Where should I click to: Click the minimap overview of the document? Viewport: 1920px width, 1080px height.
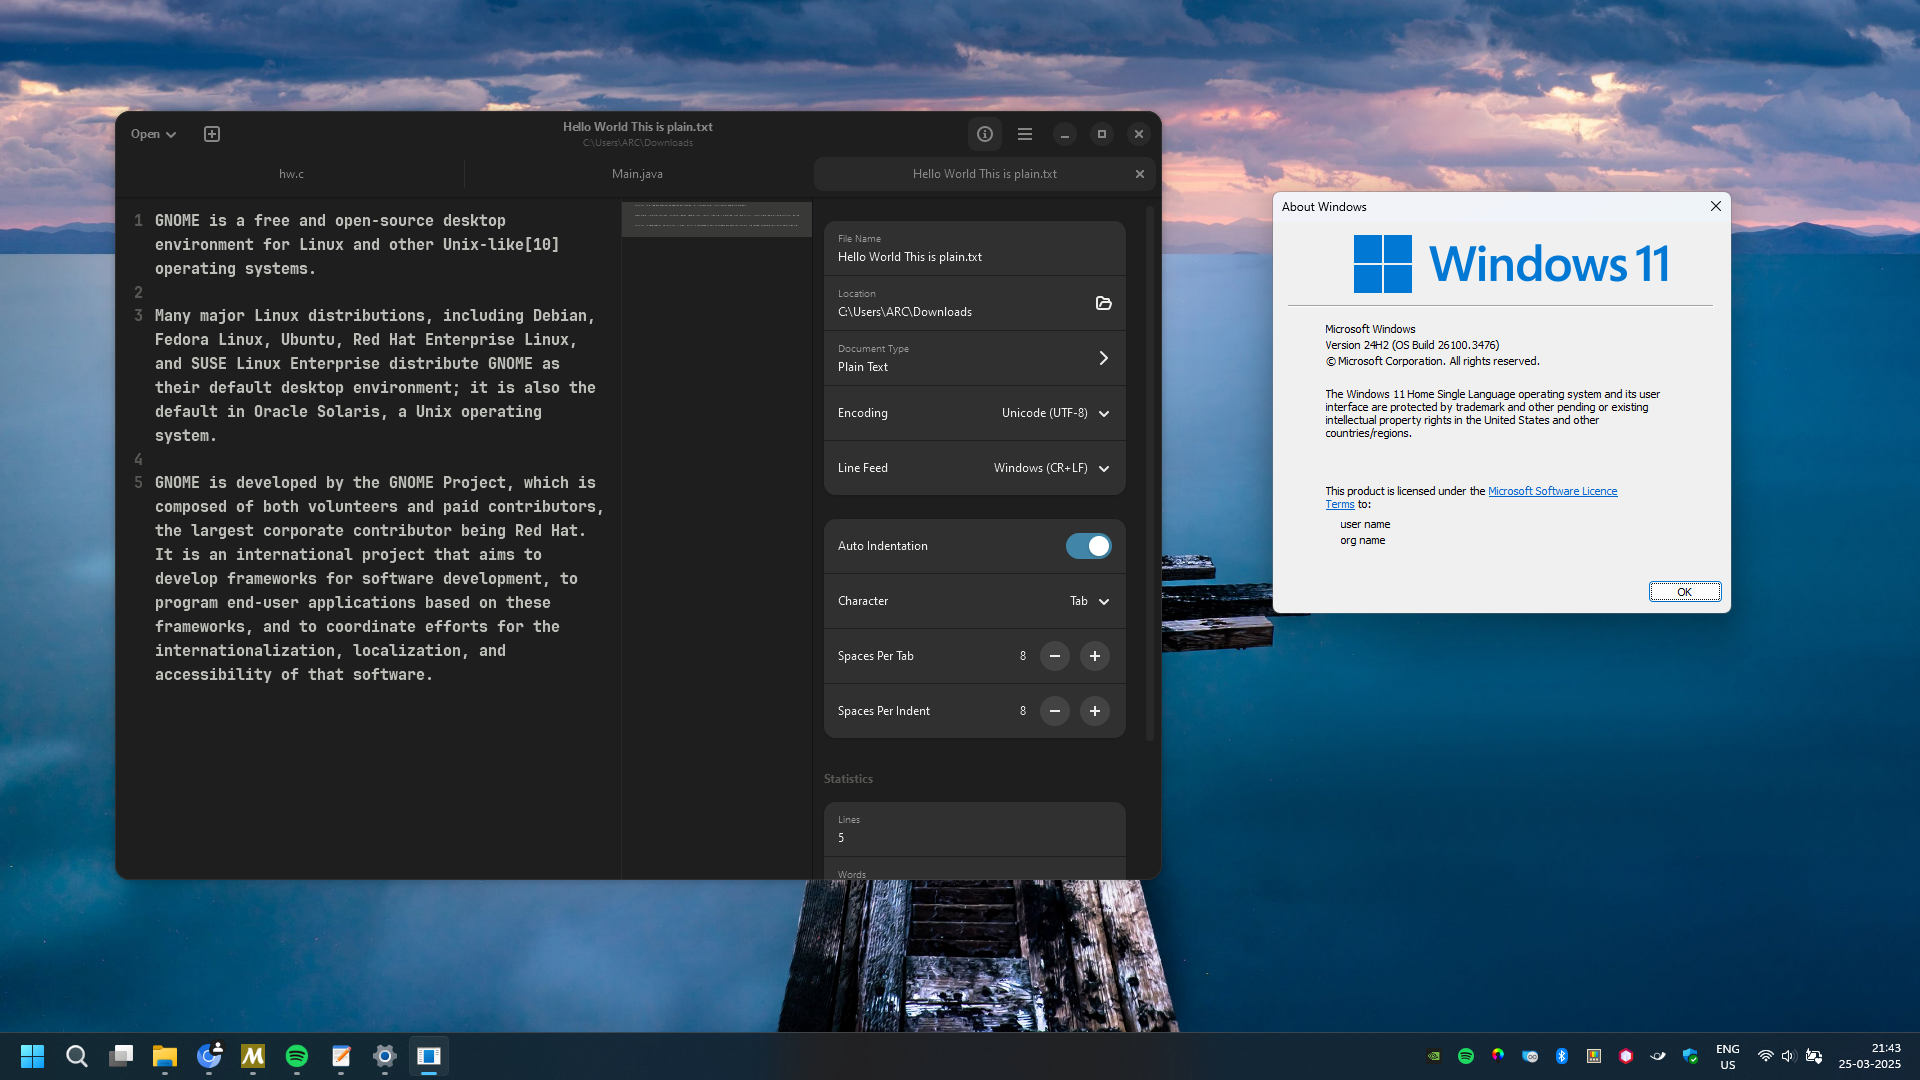point(717,219)
